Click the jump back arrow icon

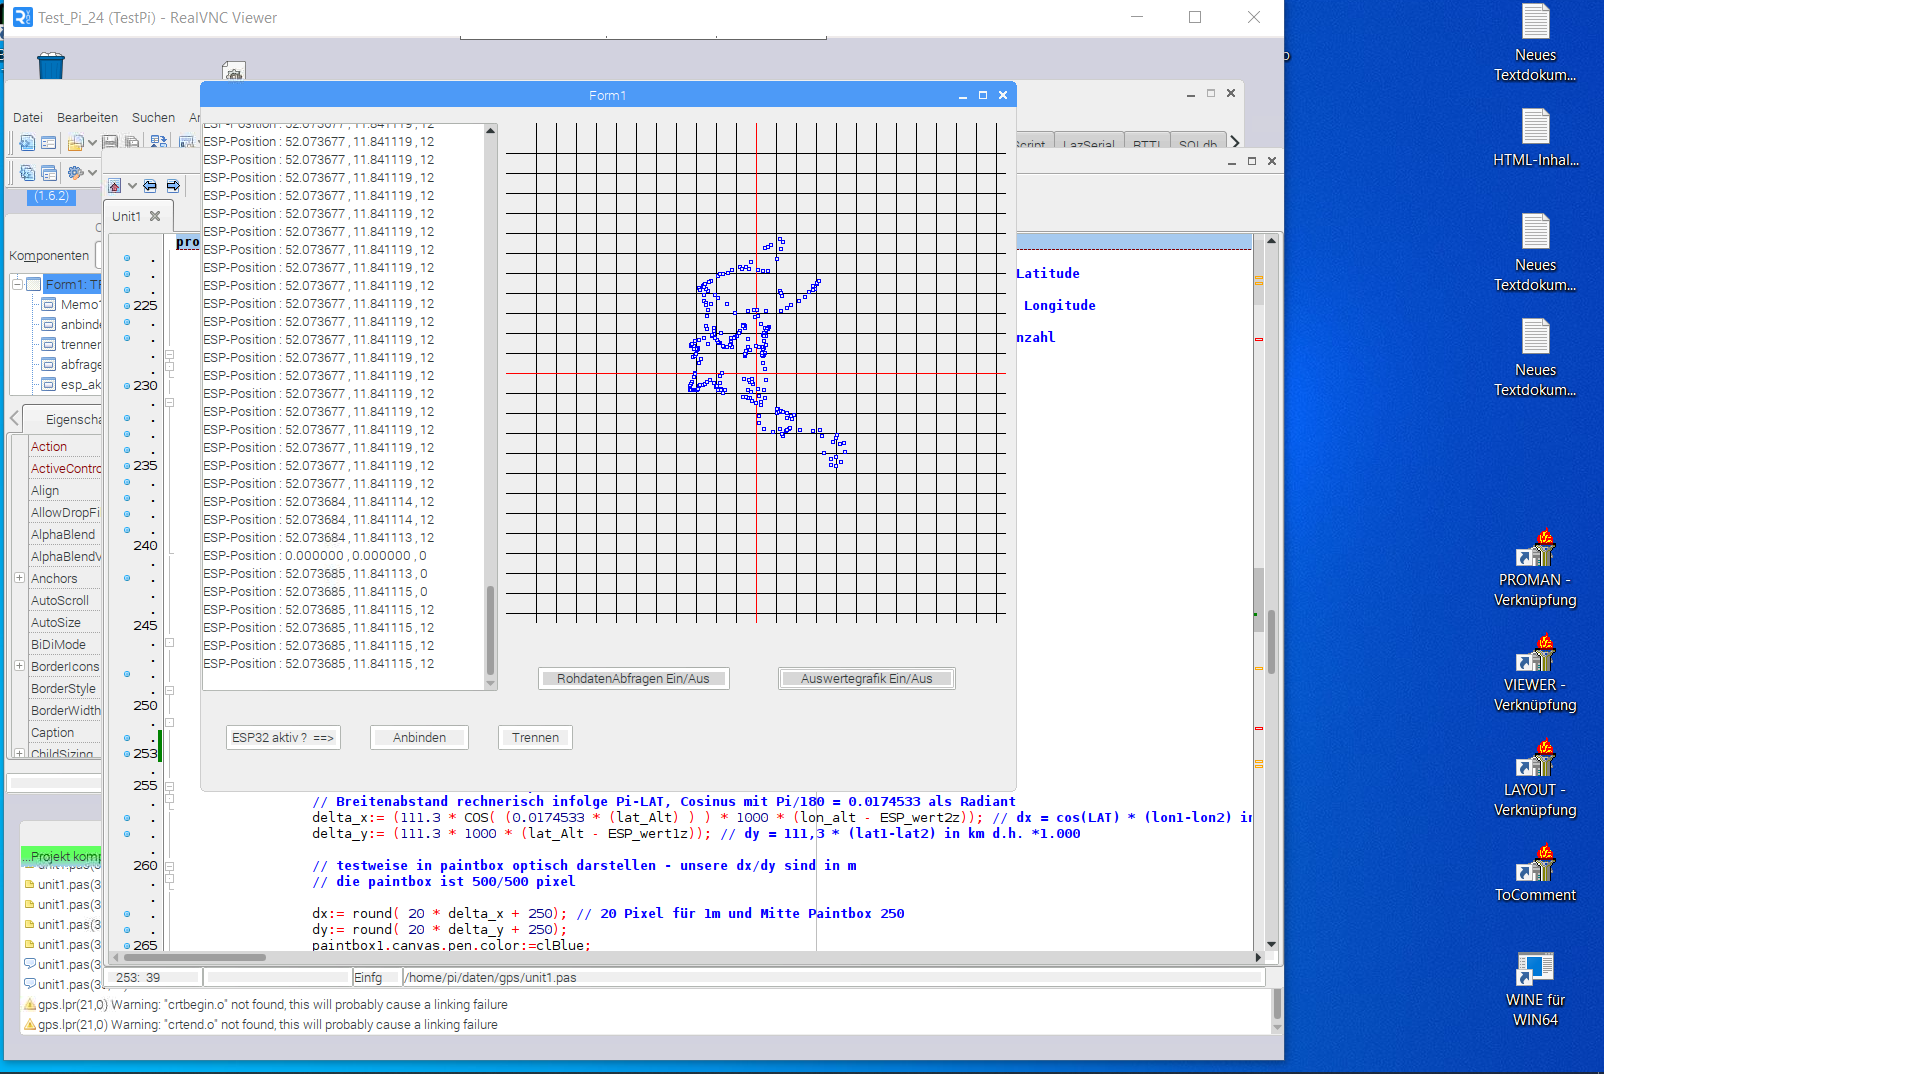click(150, 186)
